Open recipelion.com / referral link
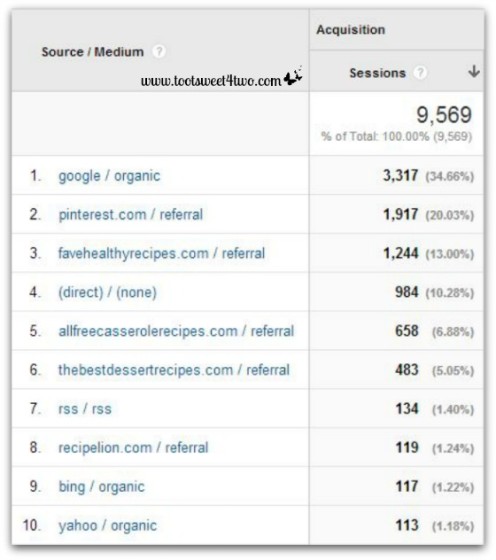Screen dimensions: 496x560 [133, 448]
